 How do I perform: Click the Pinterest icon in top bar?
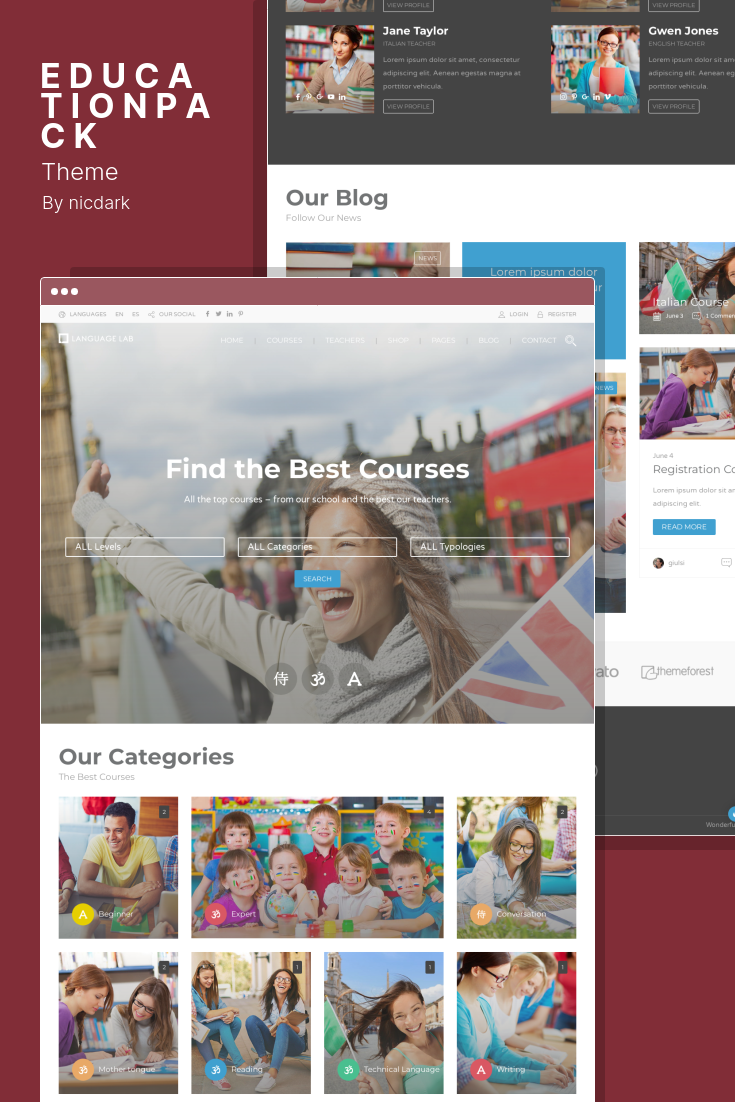(240, 314)
